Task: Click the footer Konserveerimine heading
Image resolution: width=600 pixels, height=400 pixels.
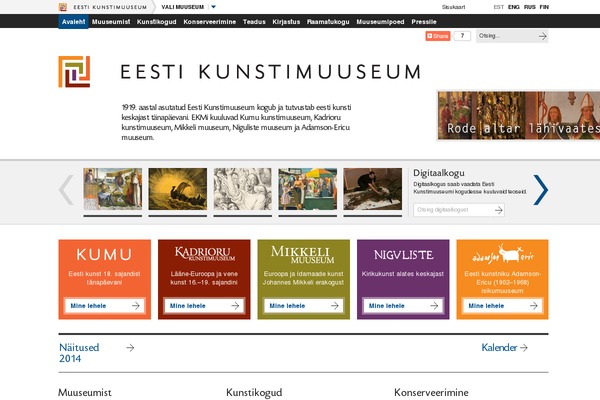Action: [431, 392]
